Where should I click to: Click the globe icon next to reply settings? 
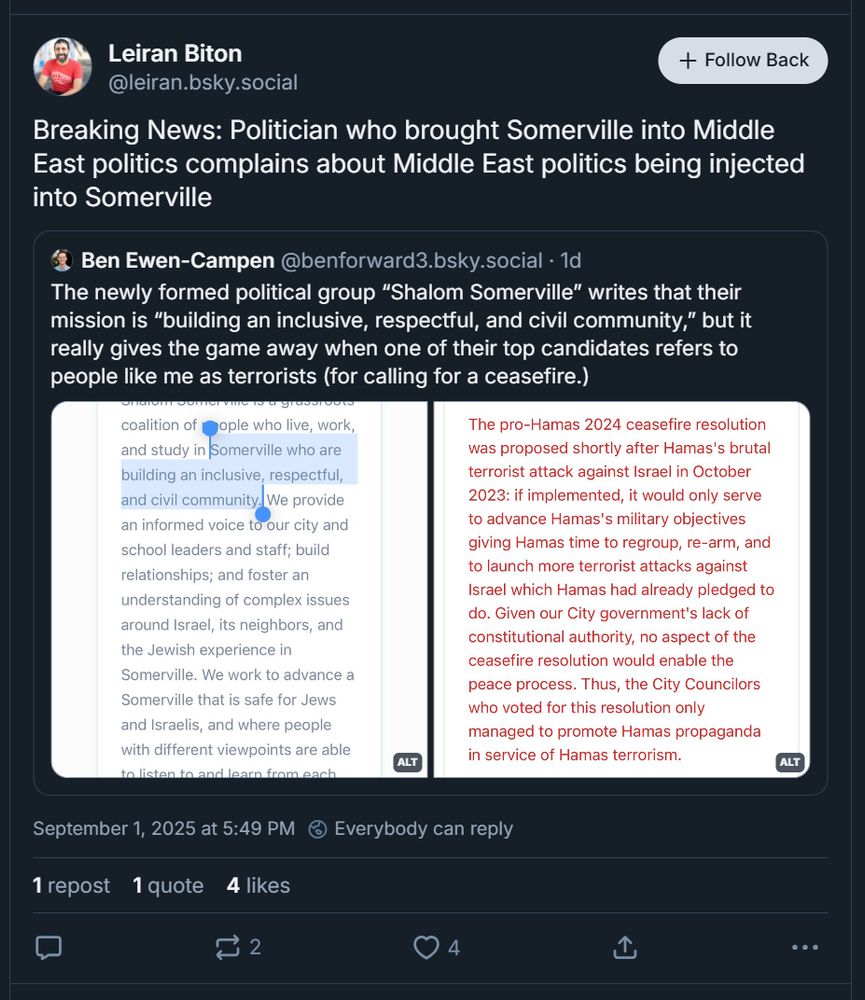point(318,828)
